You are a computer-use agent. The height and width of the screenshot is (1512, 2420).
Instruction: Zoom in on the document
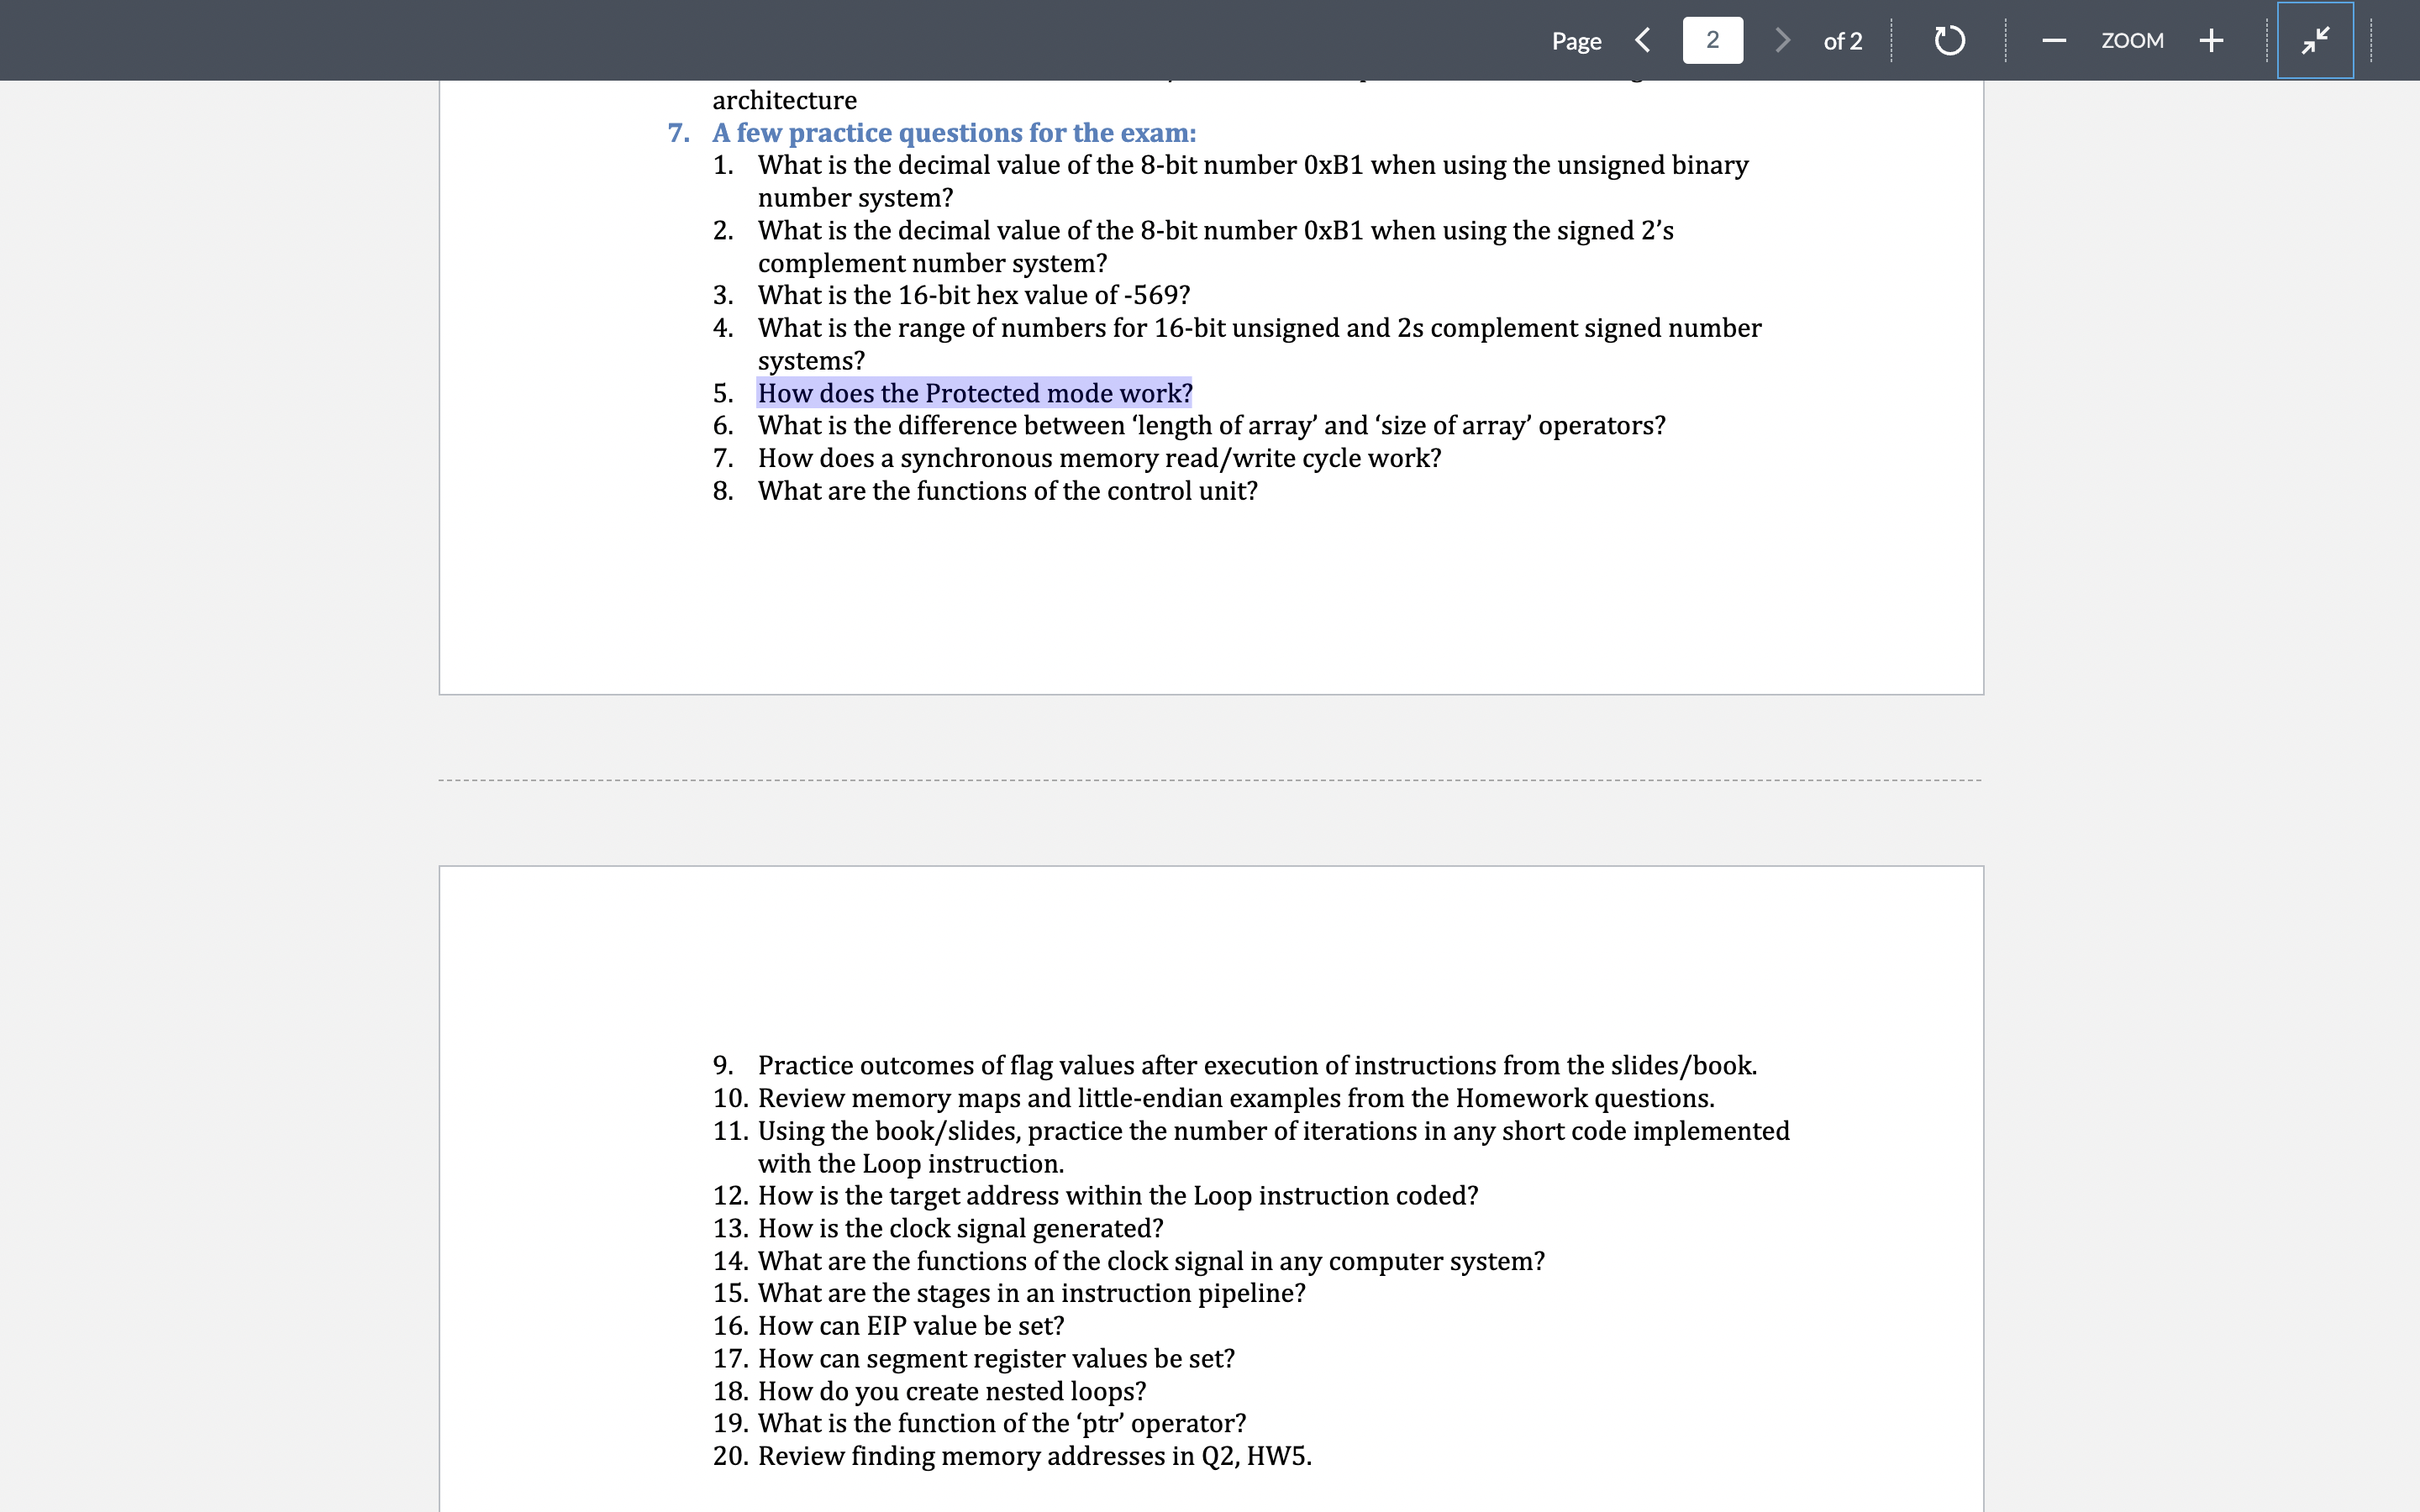[x=2211, y=40]
